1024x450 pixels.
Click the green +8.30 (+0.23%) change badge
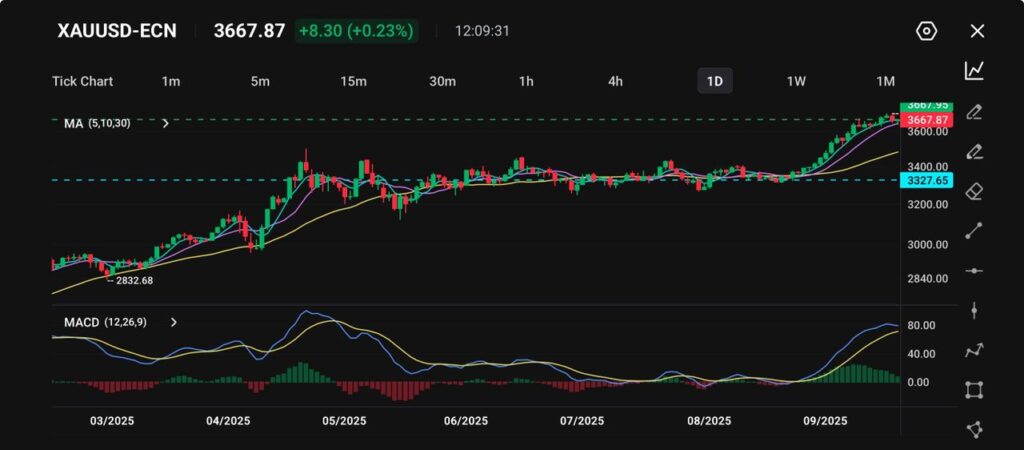tap(355, 31)
